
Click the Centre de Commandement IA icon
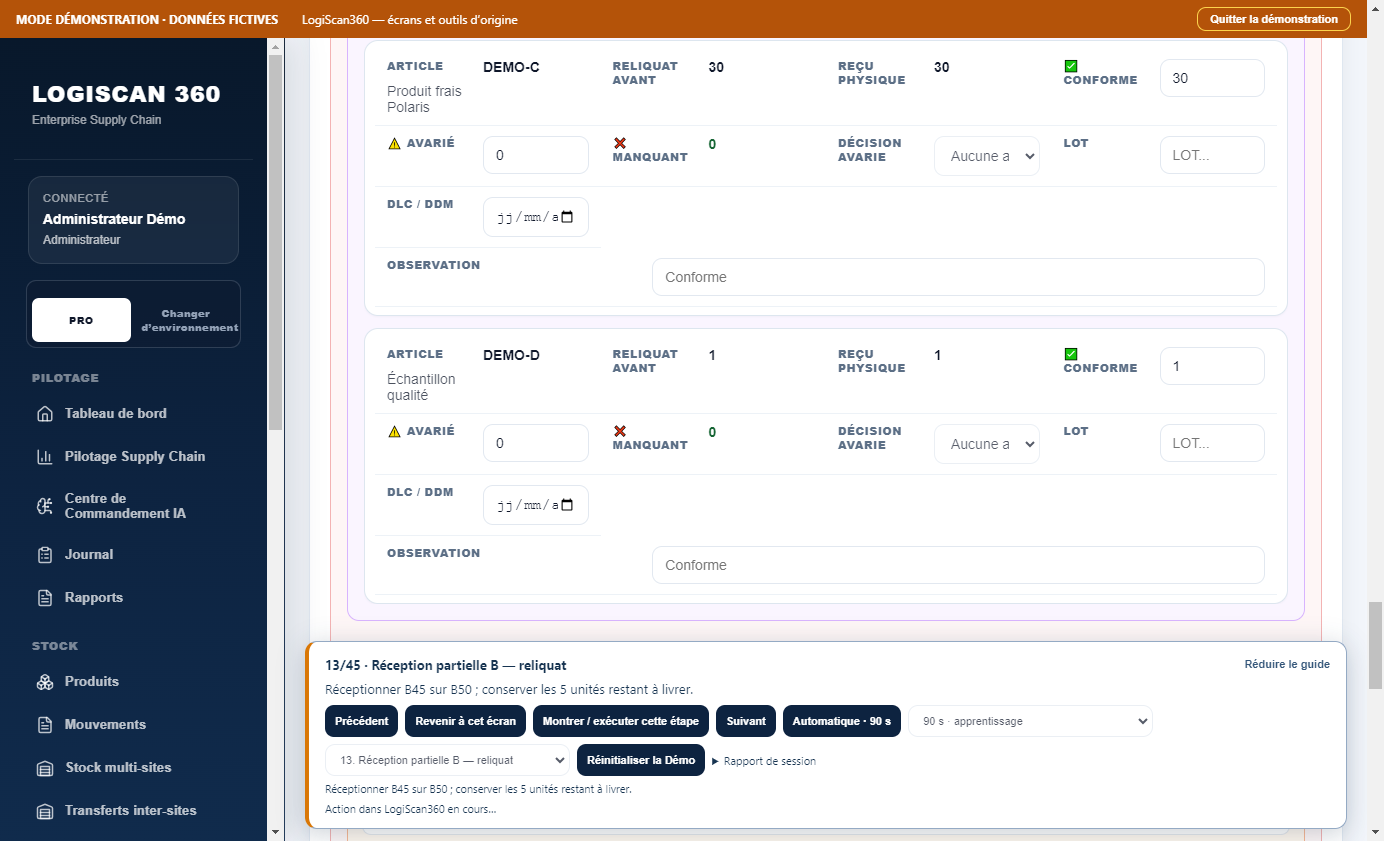(44, 506)
